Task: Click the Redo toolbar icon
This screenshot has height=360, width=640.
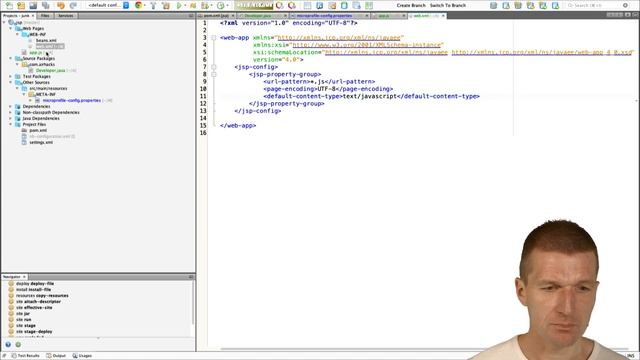Action: (73, 5)
